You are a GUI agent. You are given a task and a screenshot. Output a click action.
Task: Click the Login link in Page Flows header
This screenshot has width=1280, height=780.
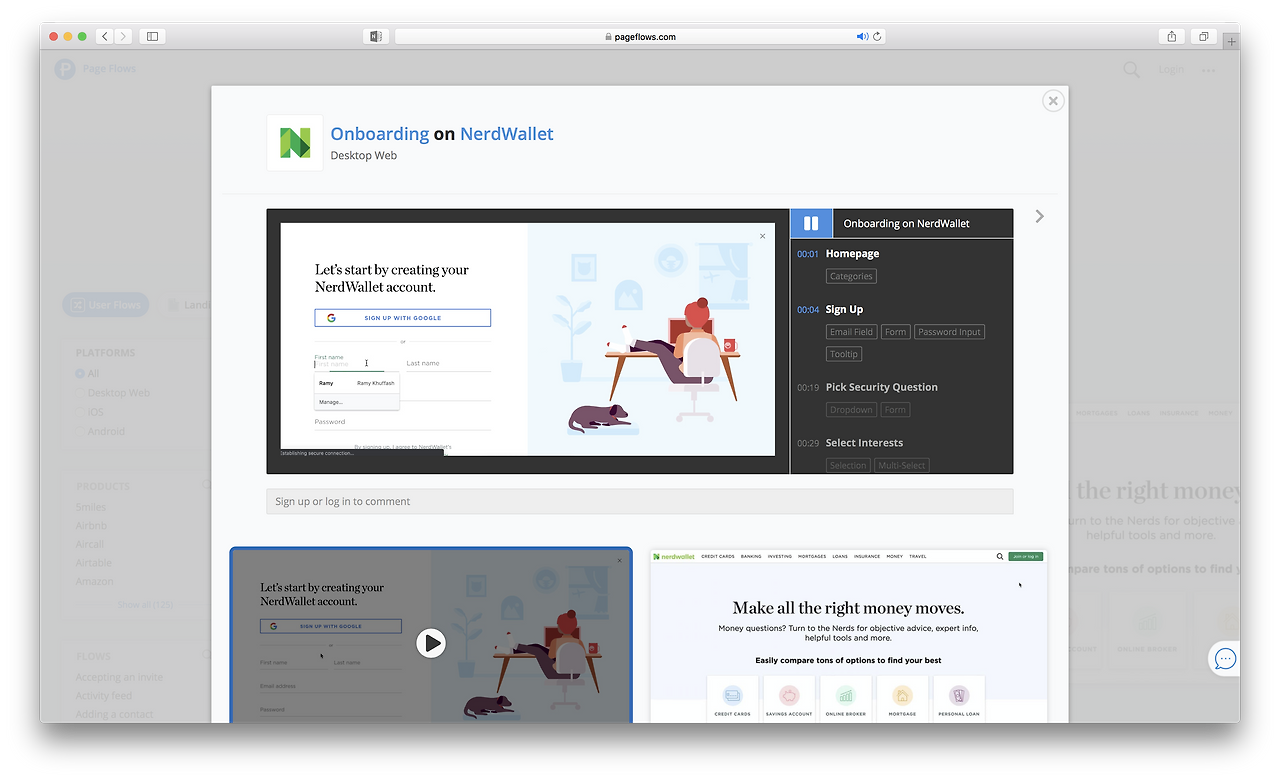[x=1171, y=69]
